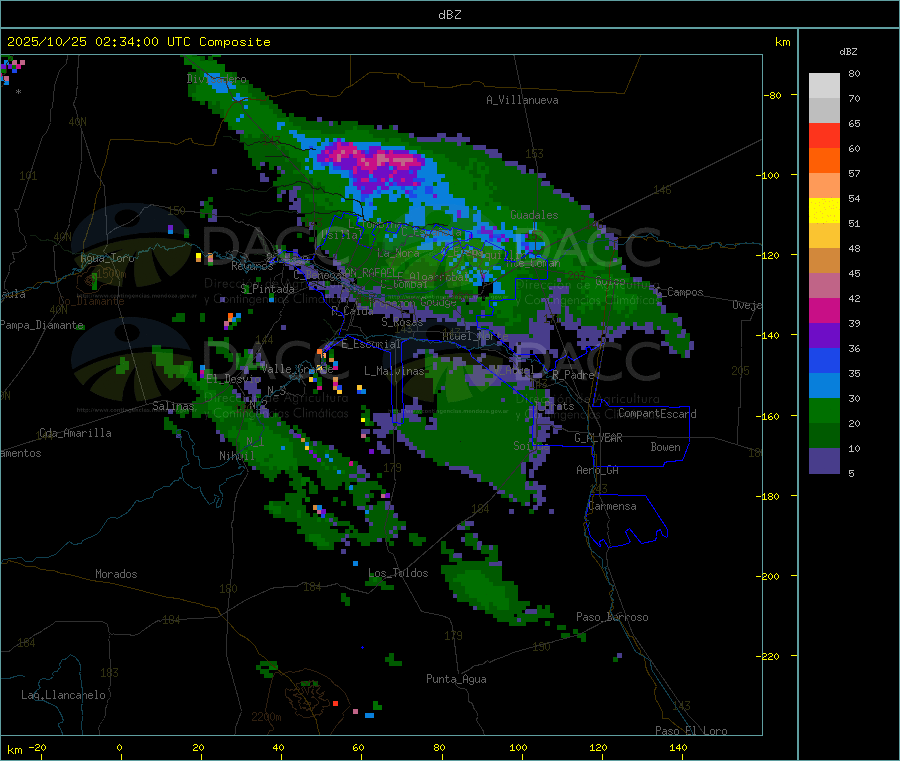Click the El_Desvio location label

[232, 379]
